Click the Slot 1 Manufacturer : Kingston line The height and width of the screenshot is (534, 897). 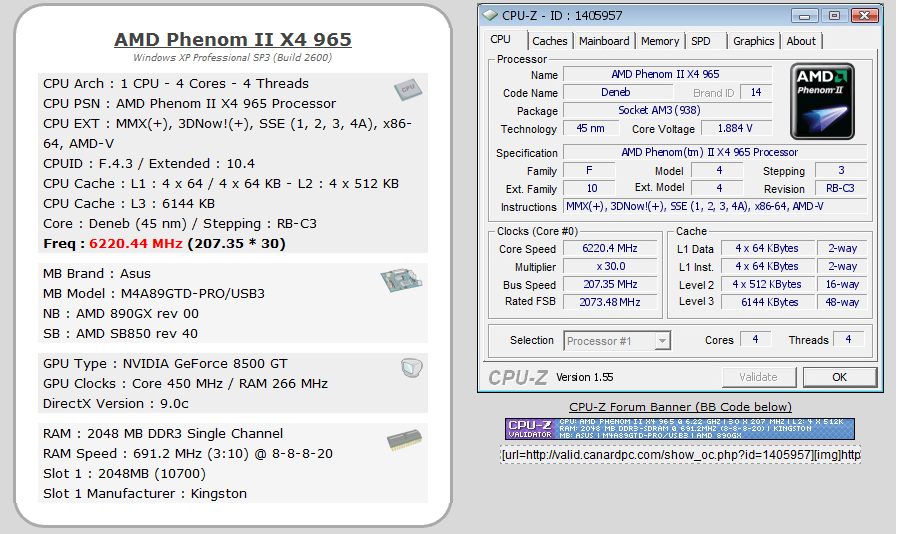pos(145,493)
